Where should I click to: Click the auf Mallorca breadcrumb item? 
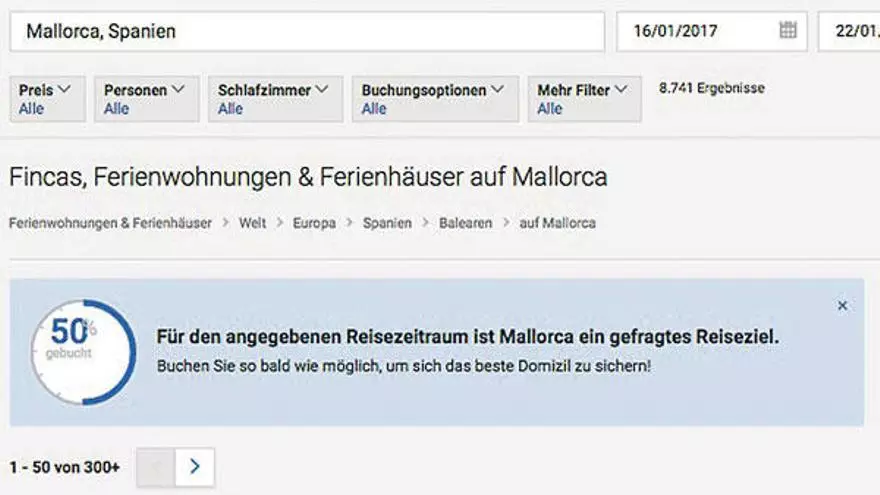click(x=557, y=223)
